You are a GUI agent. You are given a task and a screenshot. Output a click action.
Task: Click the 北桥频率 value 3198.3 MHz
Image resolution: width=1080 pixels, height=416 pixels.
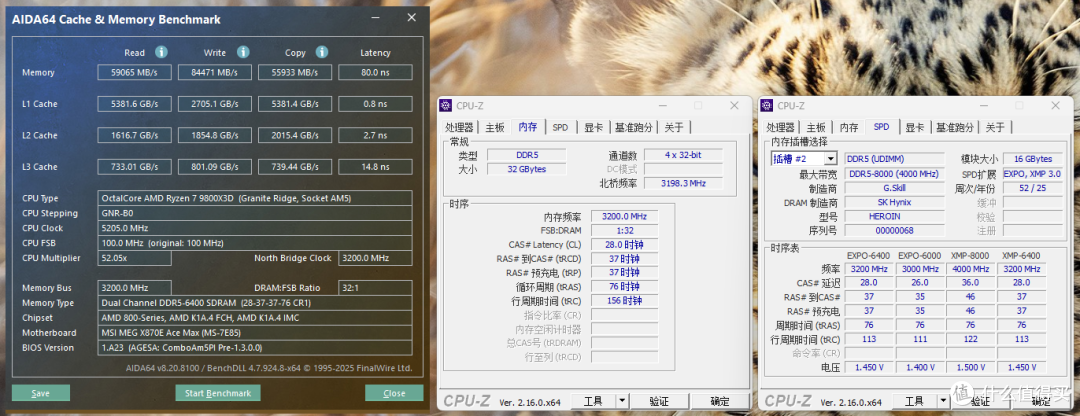(x=681, y=183)
